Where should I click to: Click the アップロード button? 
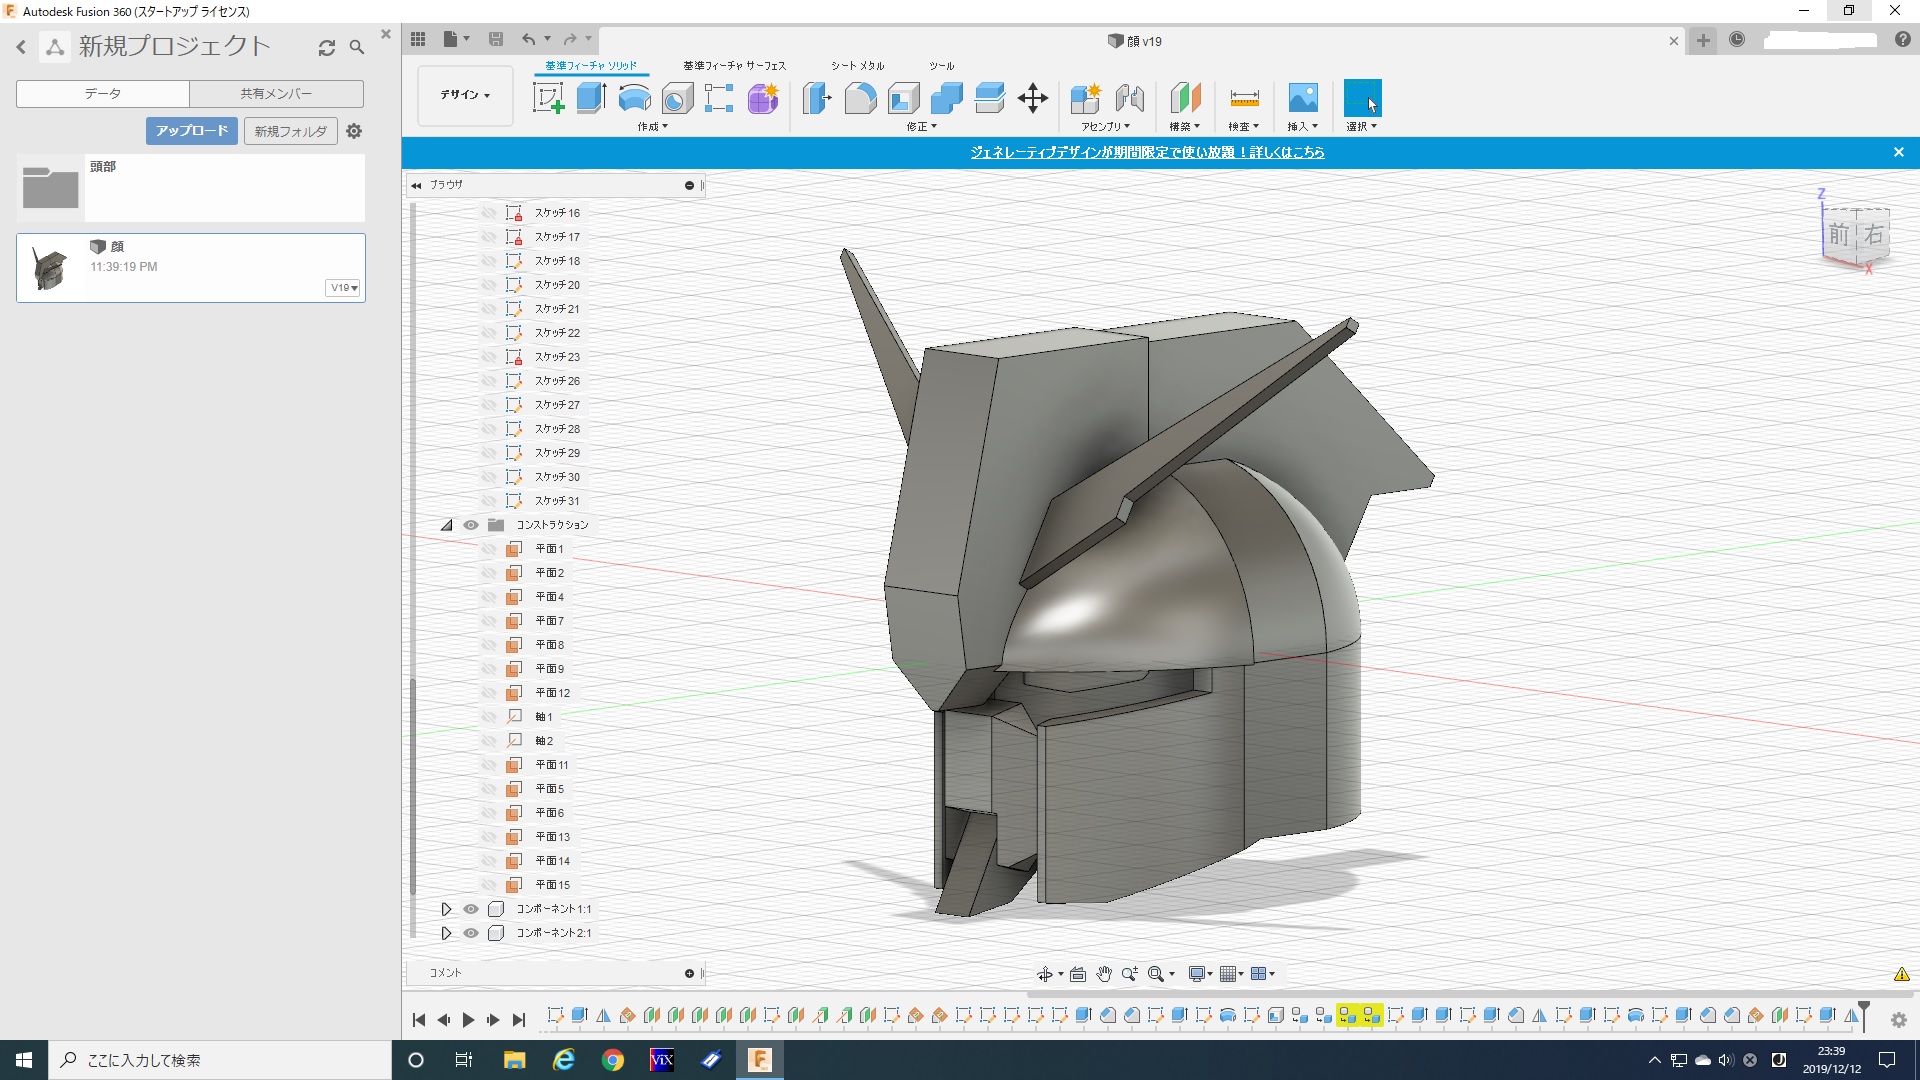click(192, 131)
